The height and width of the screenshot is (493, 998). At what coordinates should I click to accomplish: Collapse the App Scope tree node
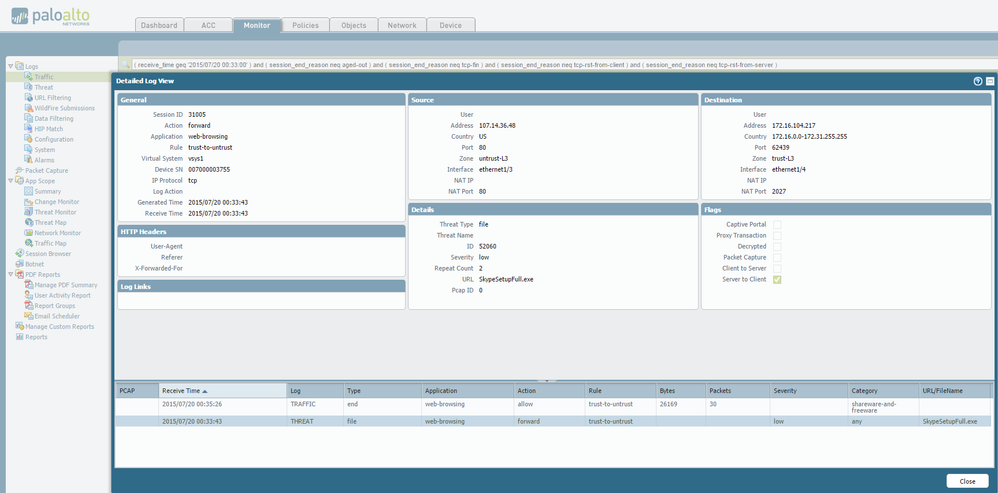pyautogui.click(x=10, y=181)
